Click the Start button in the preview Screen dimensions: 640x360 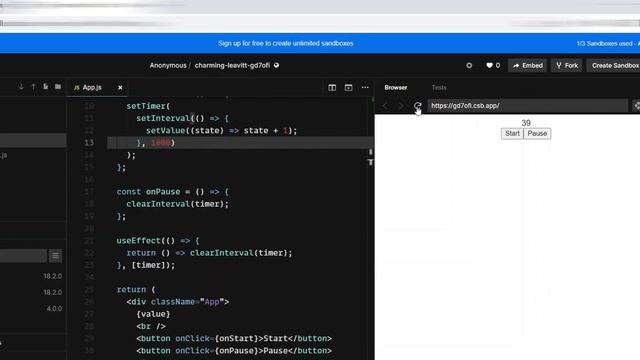coord(512,133)
